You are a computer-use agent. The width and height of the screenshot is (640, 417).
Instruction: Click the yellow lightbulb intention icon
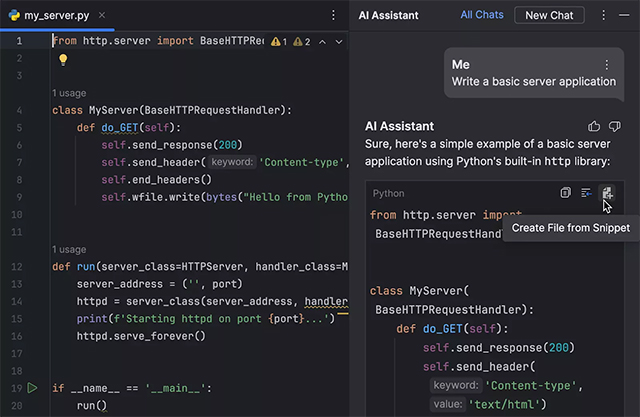62,60
